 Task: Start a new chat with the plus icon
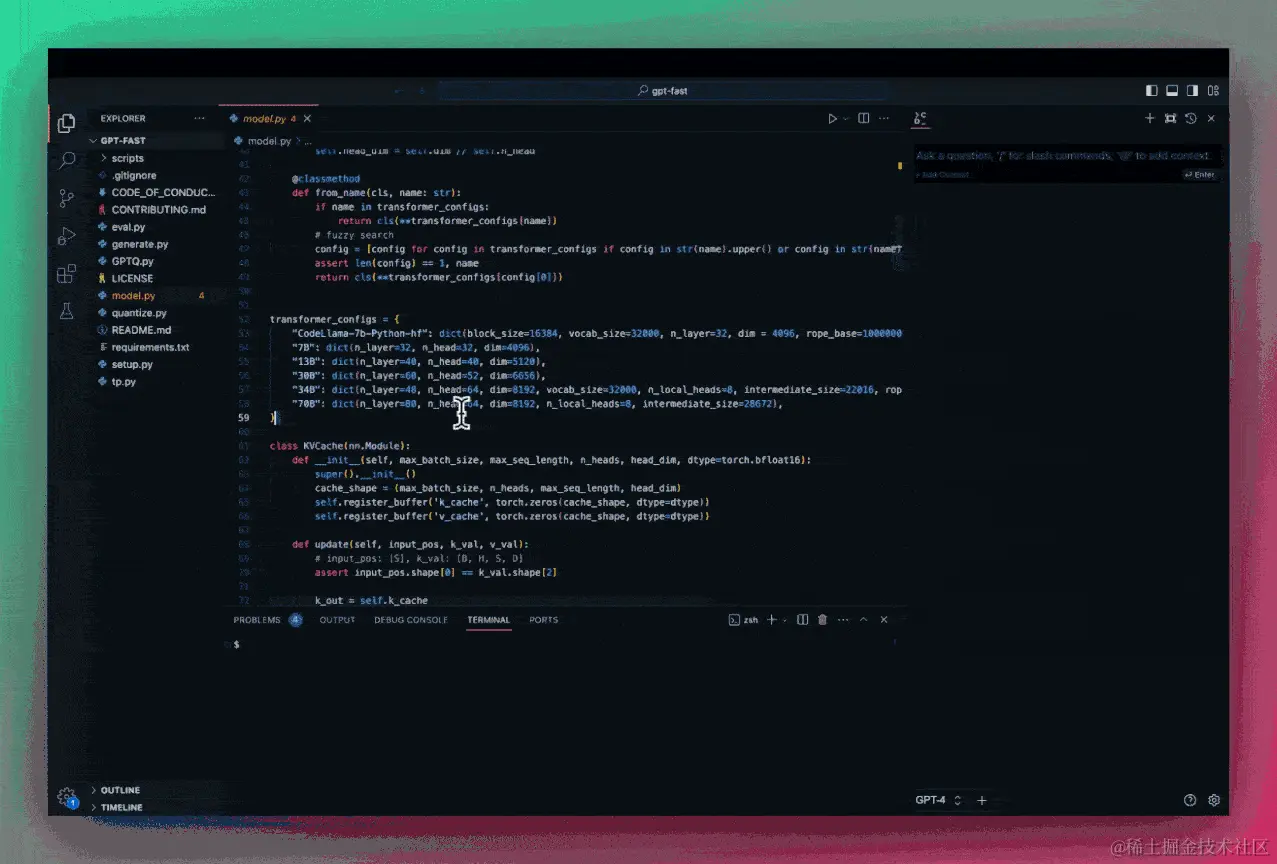click(x=1150, y=118)
